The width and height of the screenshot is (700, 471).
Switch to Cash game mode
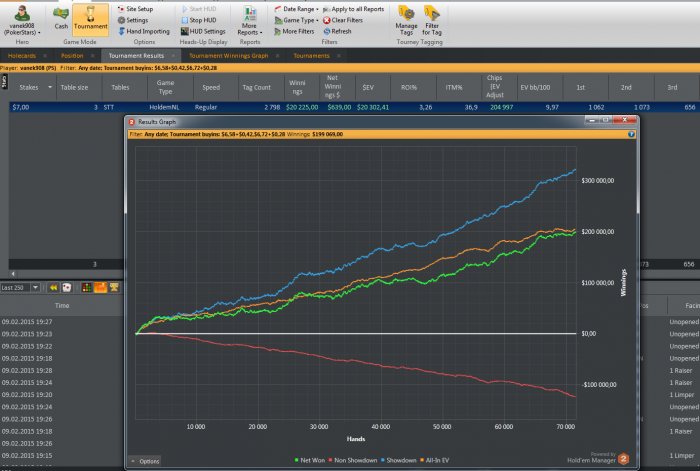61,18
